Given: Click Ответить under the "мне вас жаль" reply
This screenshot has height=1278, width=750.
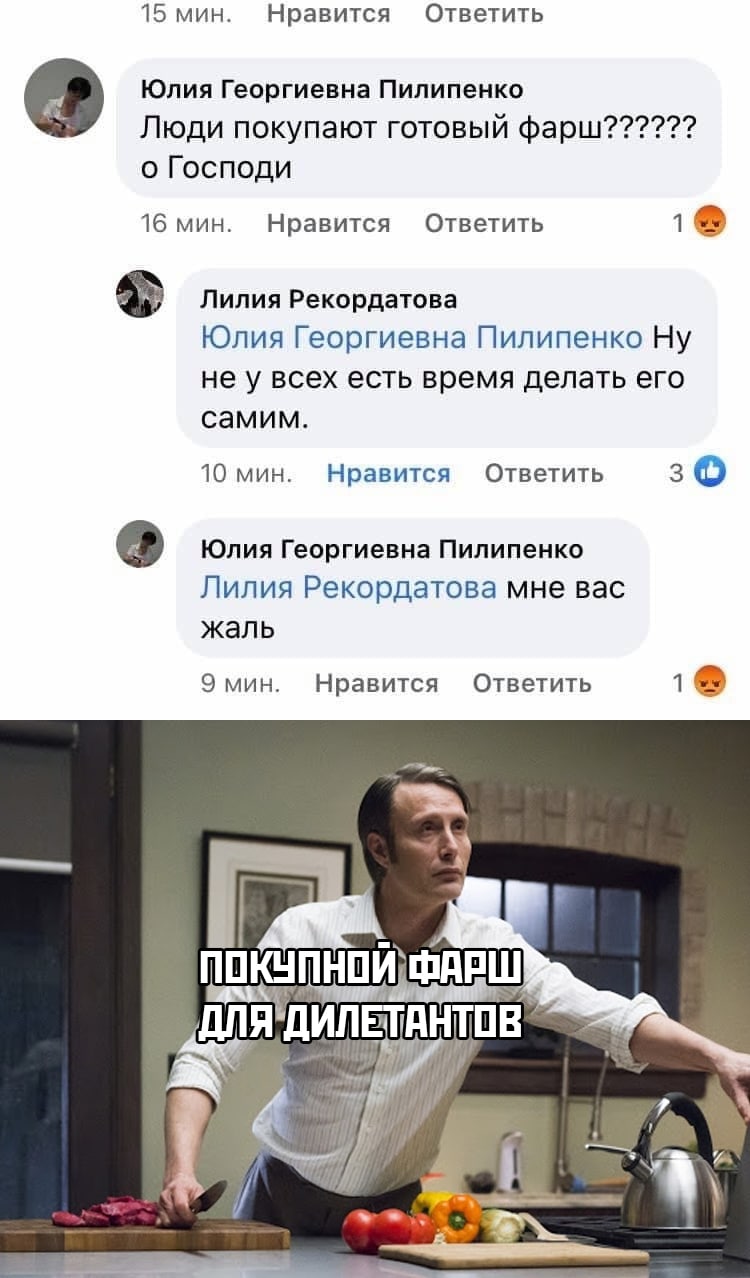Looking at the screenshot, I should click(x=532, y=683).
